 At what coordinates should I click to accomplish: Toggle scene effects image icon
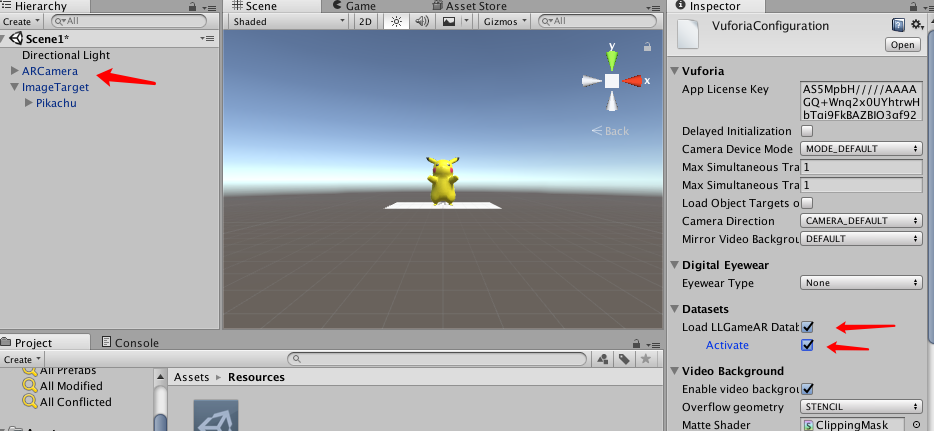point(449,21)
